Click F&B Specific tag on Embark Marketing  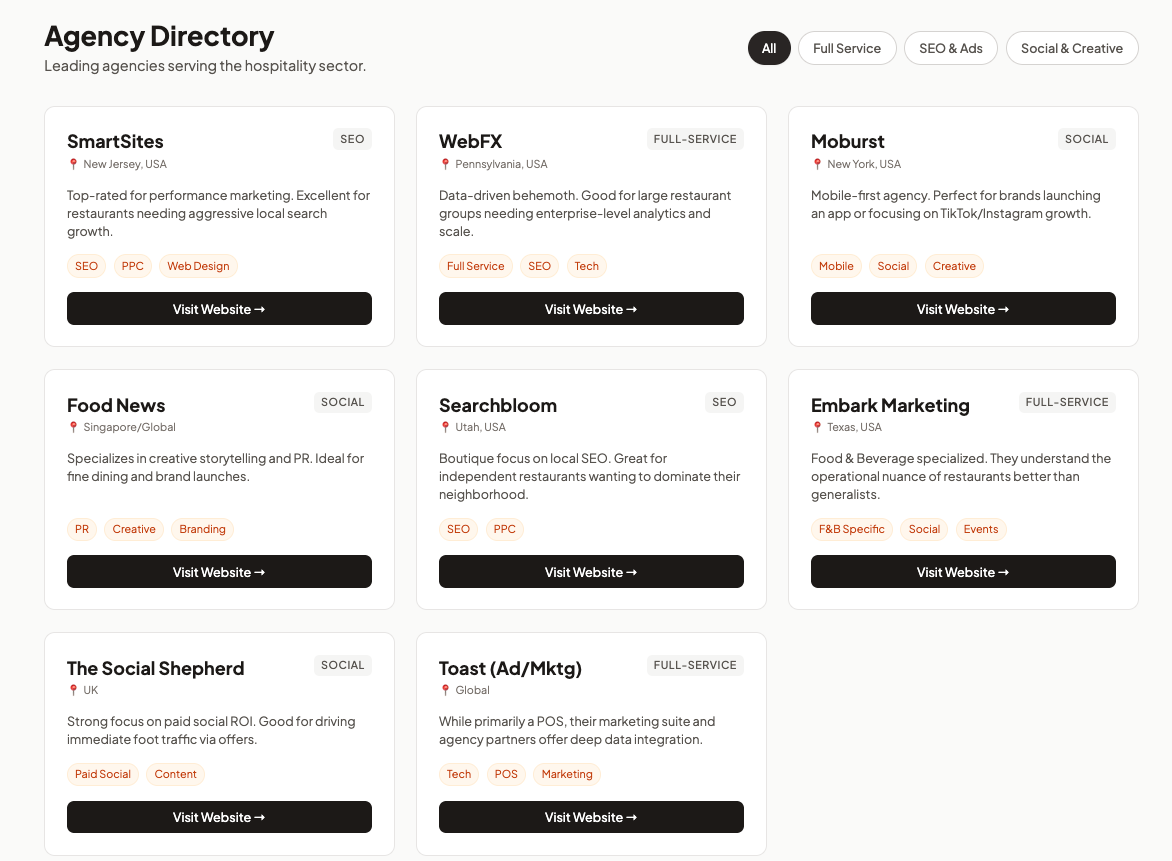click(x=851, y=529)
